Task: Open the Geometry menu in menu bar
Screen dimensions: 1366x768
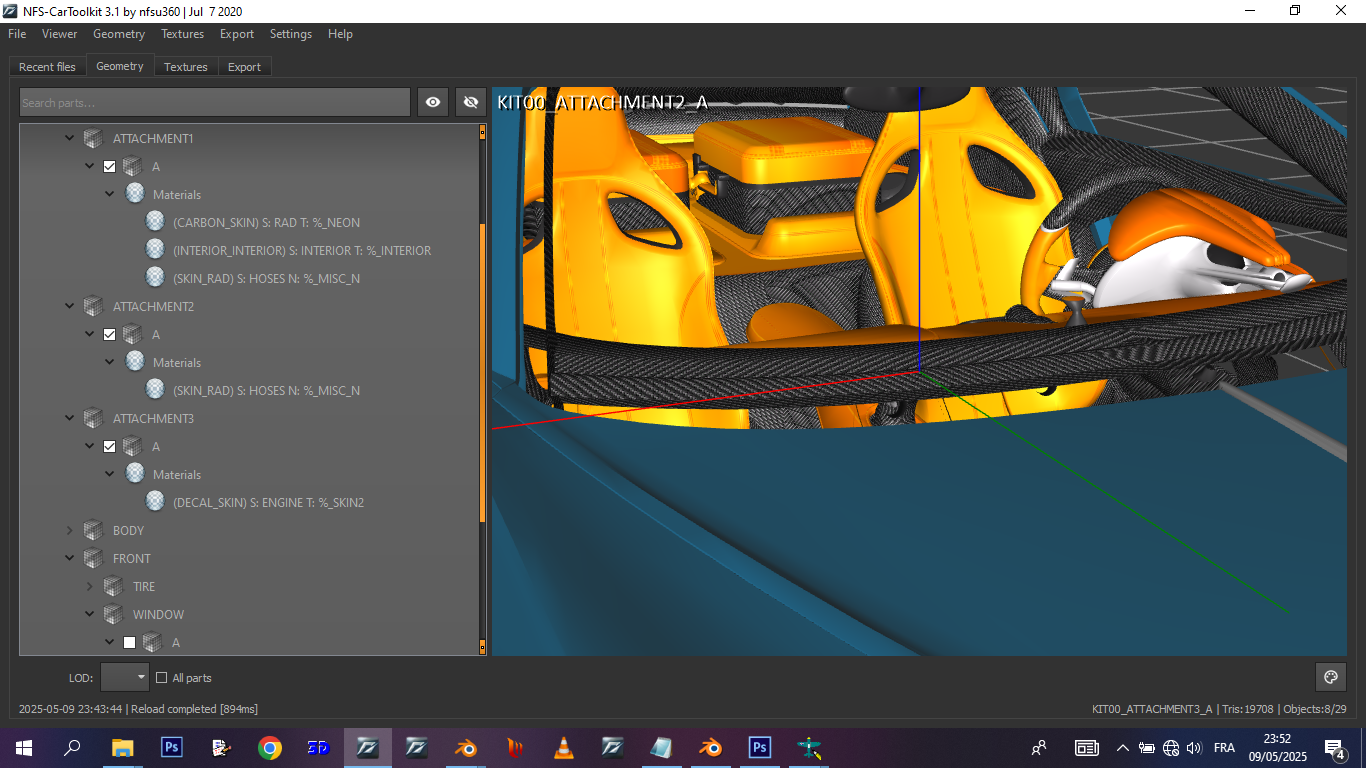Action: [x=119, y=34]
